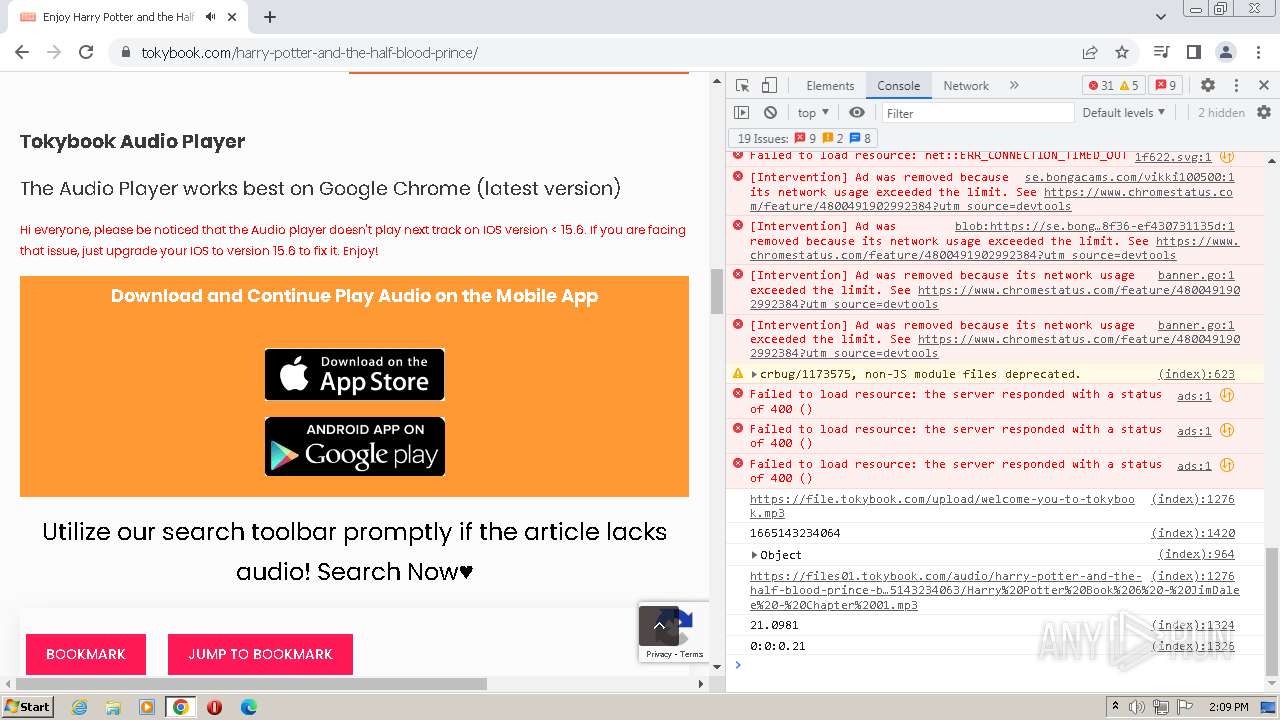Screen dimensions: 1280x720
Task: Open source link (index):1420
Action: pyautogui.click(x=1193, y=534)
